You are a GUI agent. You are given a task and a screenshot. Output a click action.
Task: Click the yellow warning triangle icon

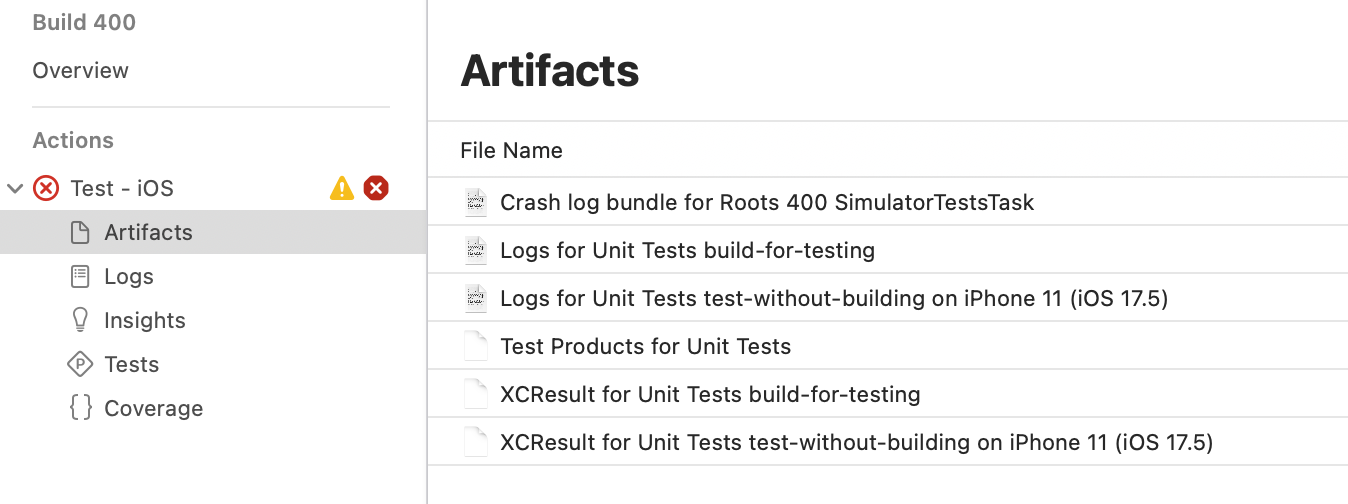click(342, 188)
